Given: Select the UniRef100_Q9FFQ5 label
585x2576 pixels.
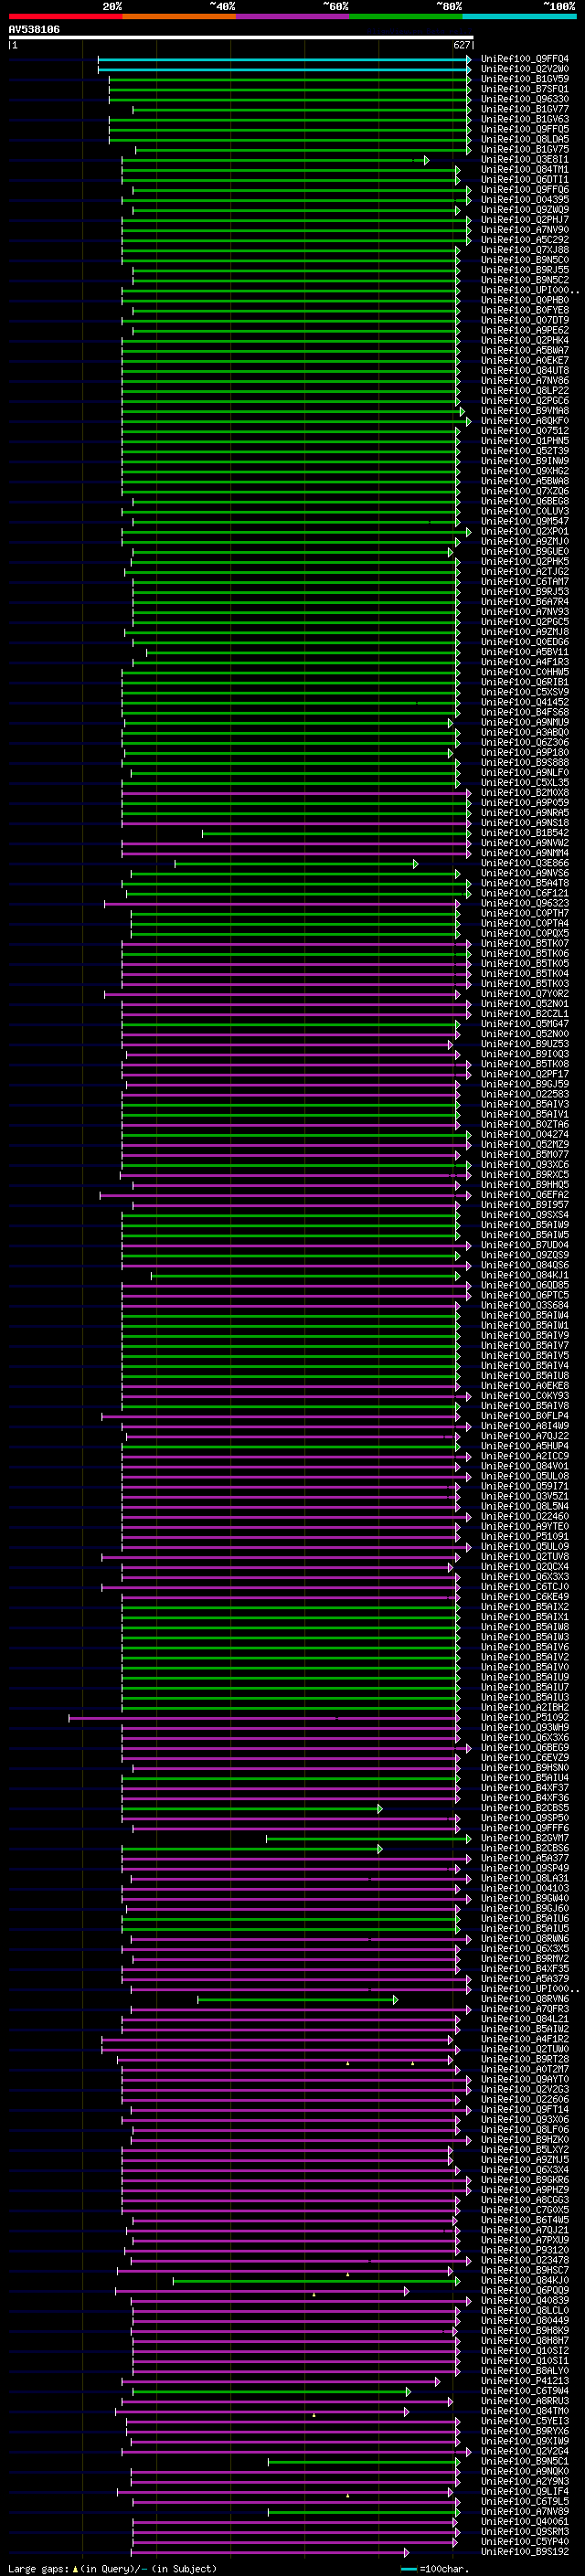Looking at the screenshot, I should click(x=525, y=129).
